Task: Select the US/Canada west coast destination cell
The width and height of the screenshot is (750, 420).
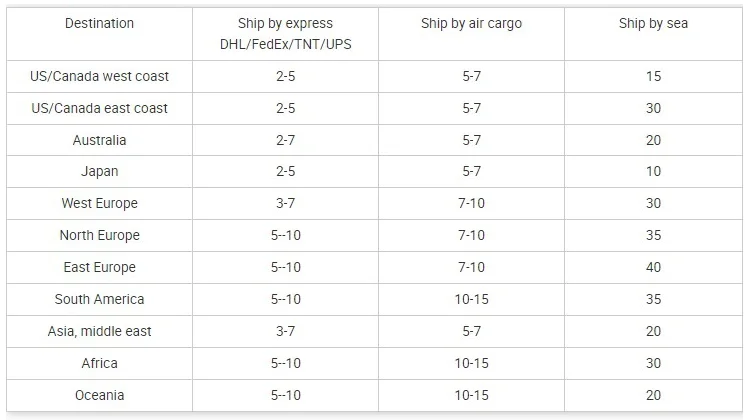Action: click(x=100, y=76)
